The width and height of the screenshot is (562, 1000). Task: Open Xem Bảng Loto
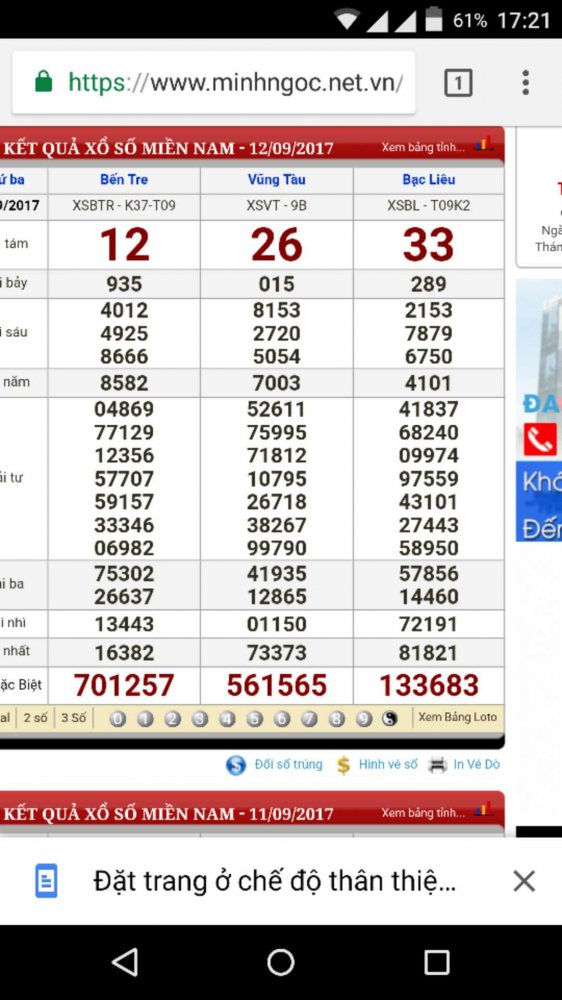pos(457,717)
